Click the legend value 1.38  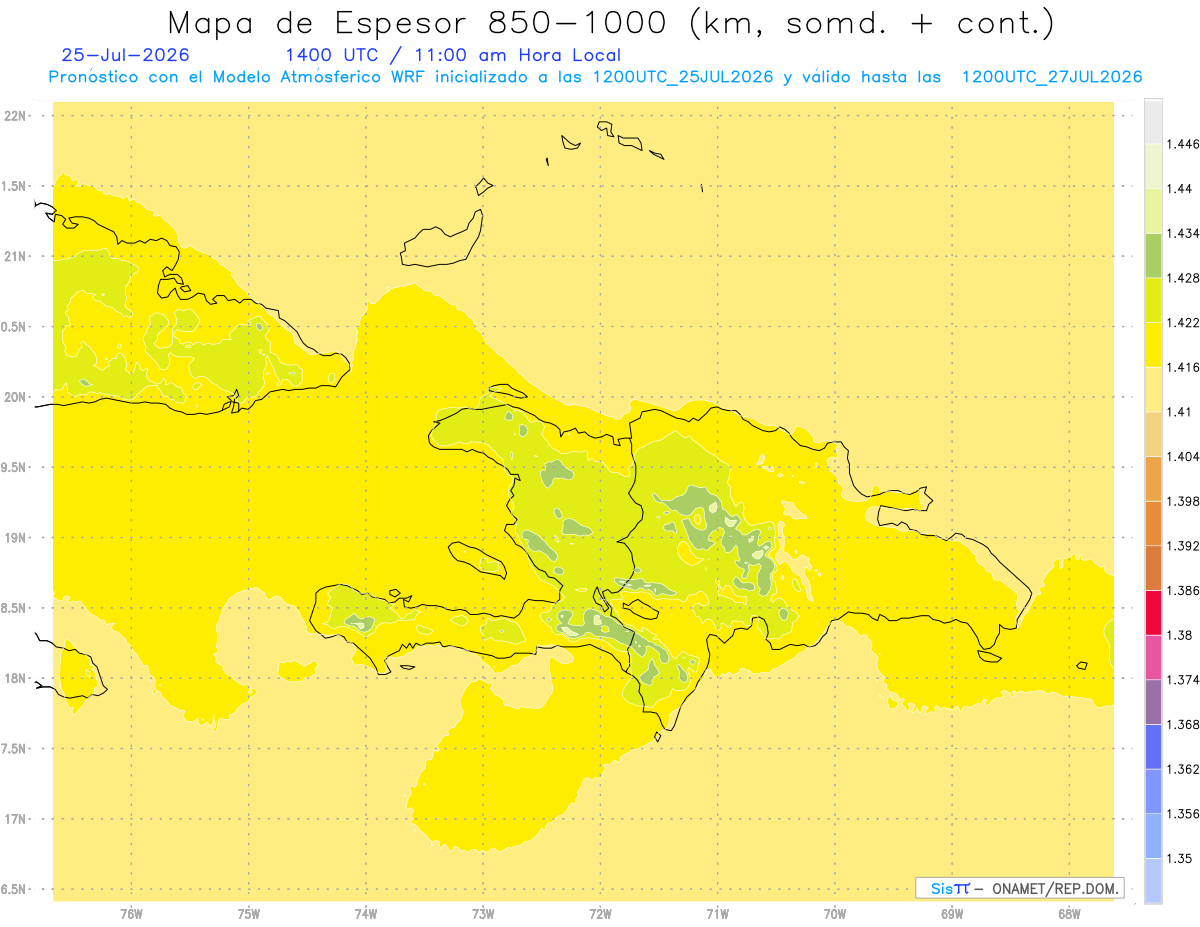click(1180, 635)
